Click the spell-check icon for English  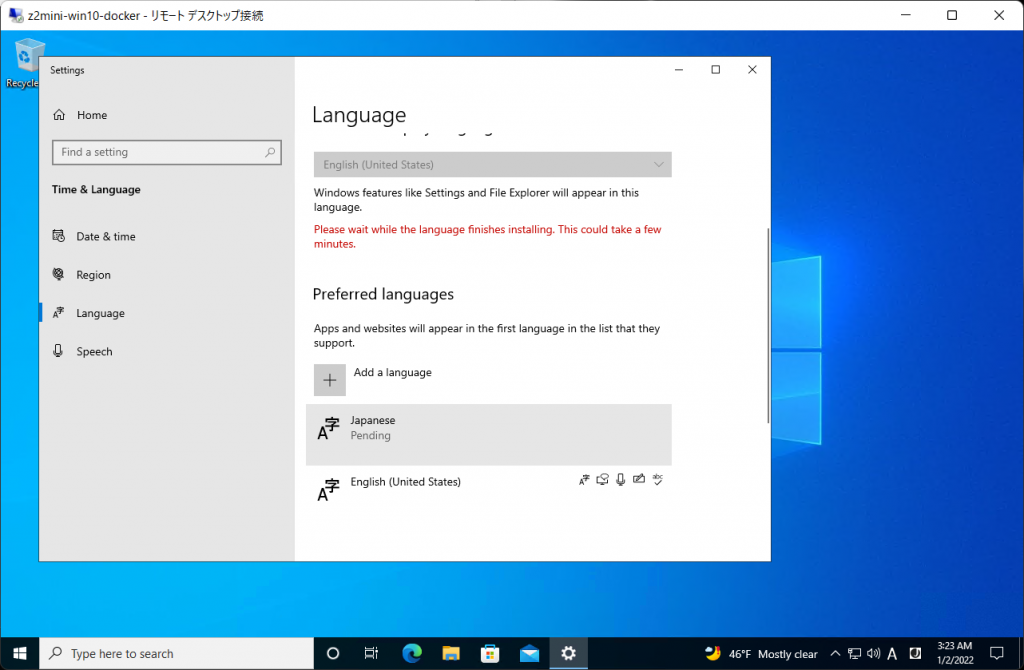tap(658, 479)
